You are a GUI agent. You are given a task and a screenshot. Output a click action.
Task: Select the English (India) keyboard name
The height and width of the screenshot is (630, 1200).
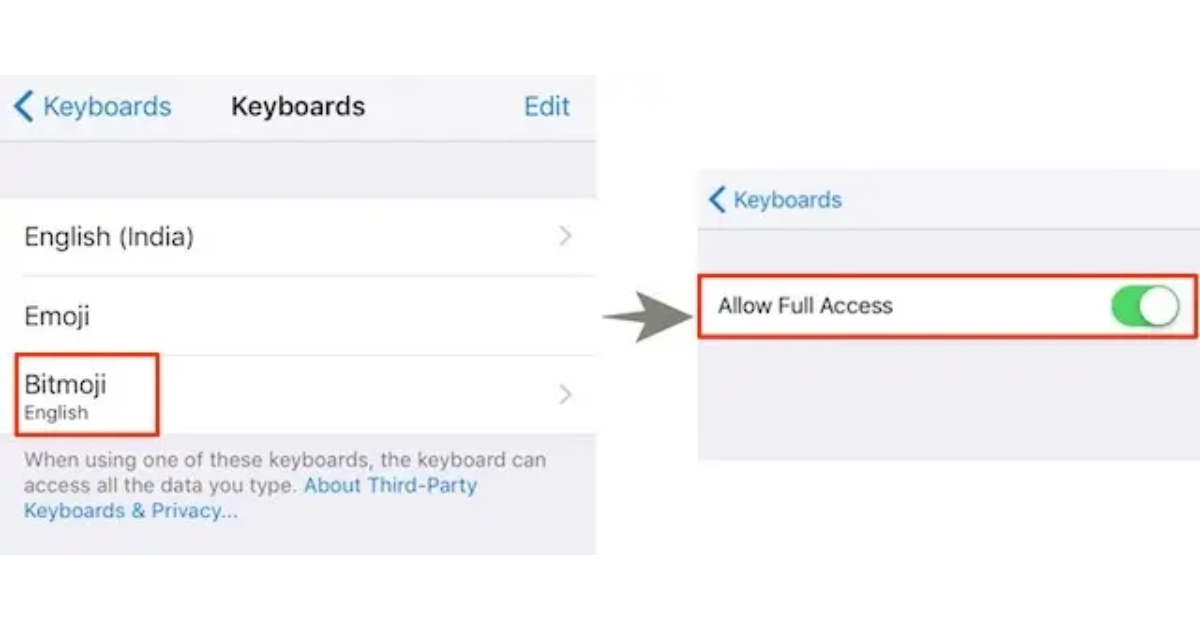109,237
